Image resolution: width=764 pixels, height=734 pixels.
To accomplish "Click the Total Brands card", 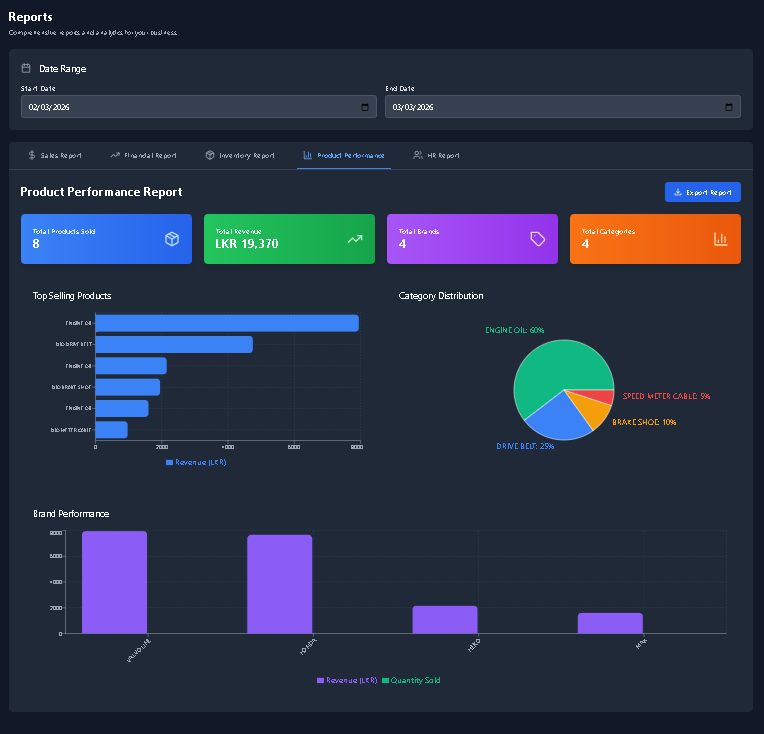I will tap(472, 239).
